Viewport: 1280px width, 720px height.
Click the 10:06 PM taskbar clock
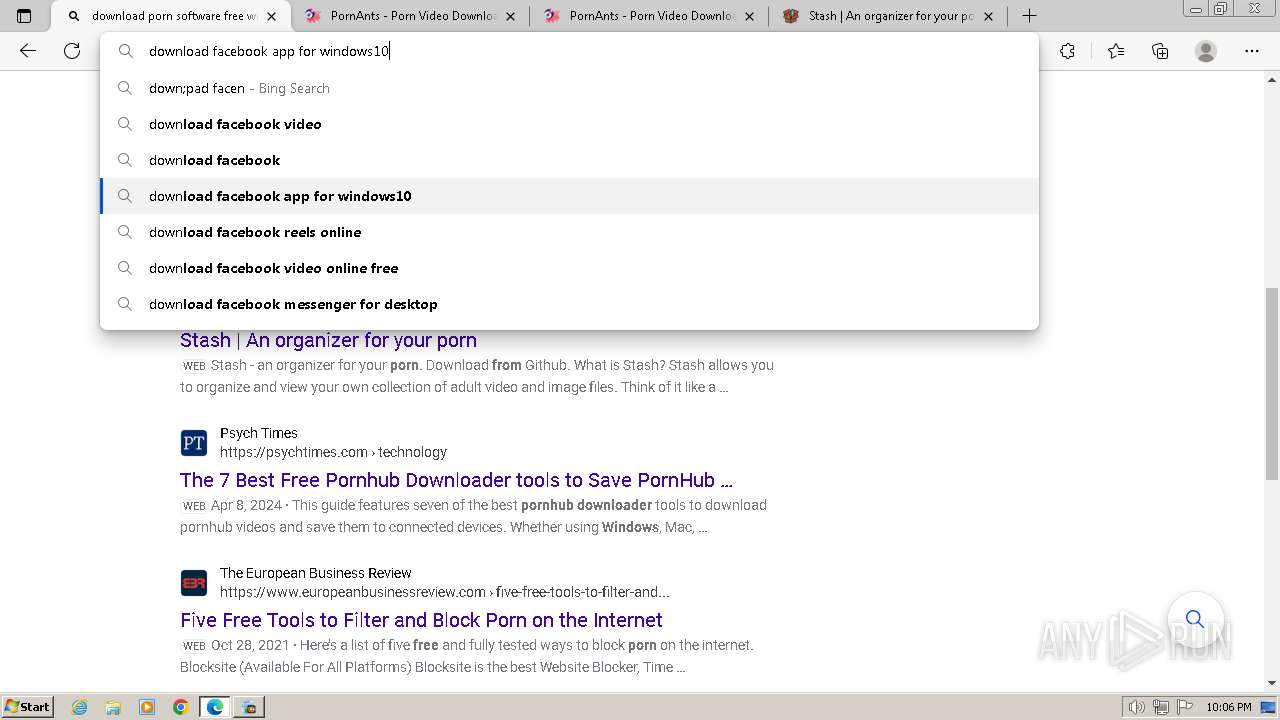(1229, 707)
